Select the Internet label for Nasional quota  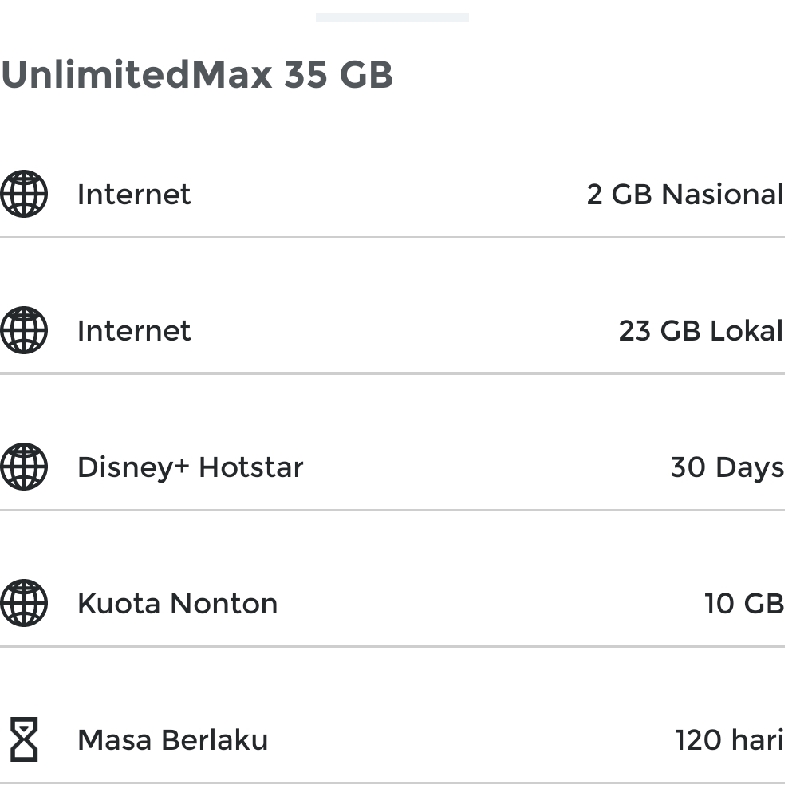tap(134, 194)
